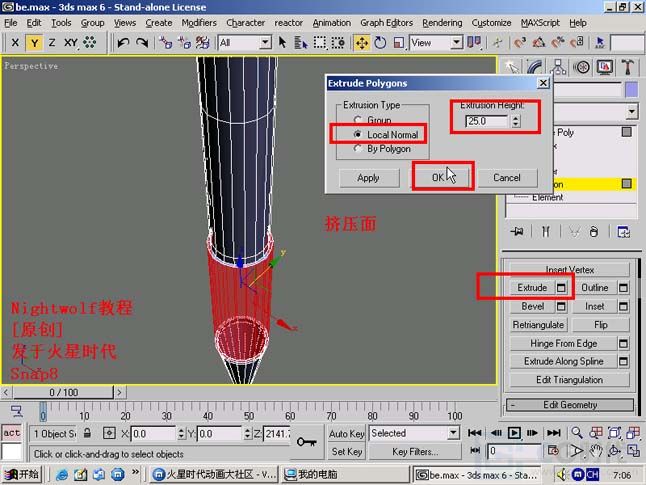Toggle selection lock padlock icon

[87, 433]
